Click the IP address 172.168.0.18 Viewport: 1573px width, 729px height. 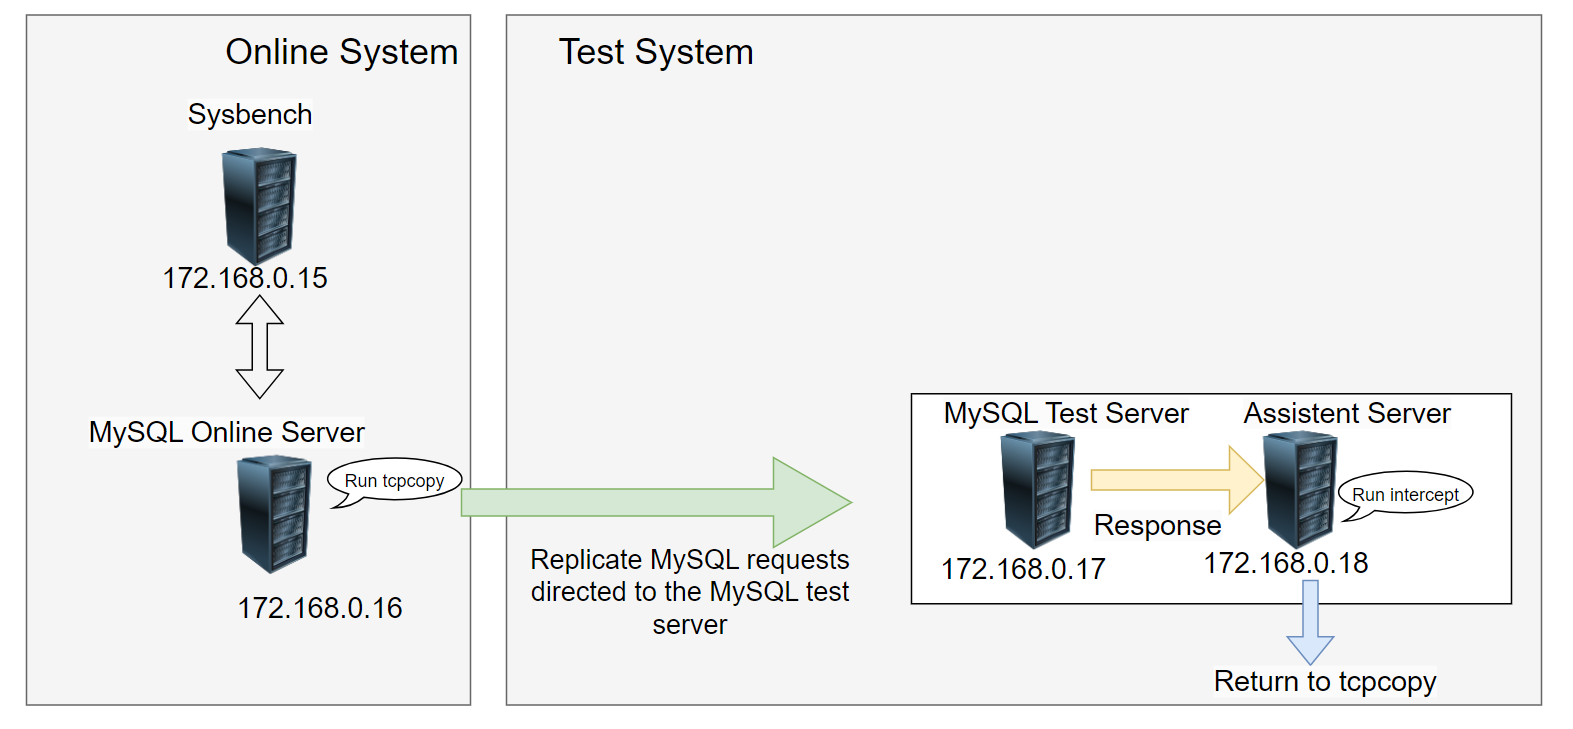(x=1286, y=563)
